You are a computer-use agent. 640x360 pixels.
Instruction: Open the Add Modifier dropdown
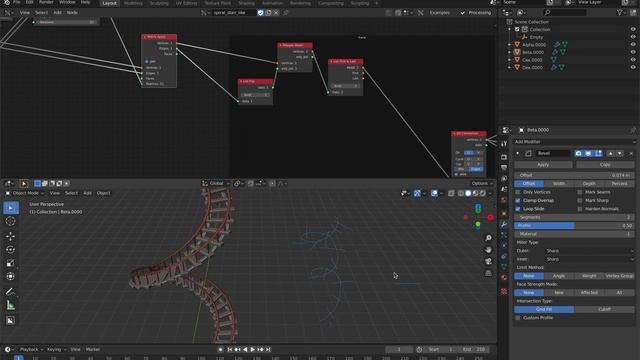pos(574,142)
